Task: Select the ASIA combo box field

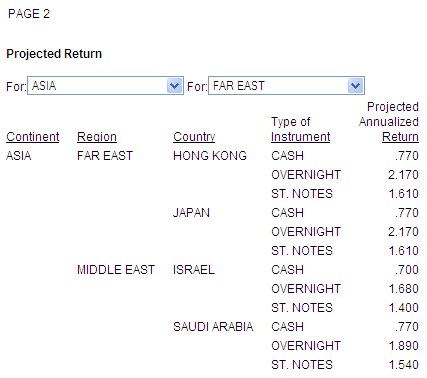Action: coord(105,86)
